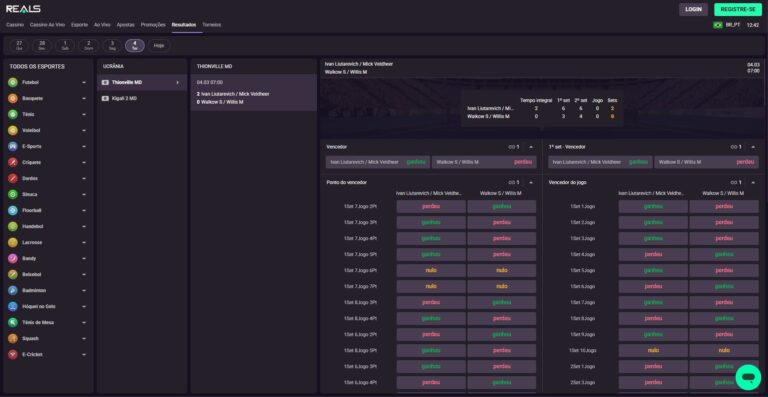The height and width of the screenshot is (397, 768).
Task: Select the Resultados tab
Action: (184, 24)
